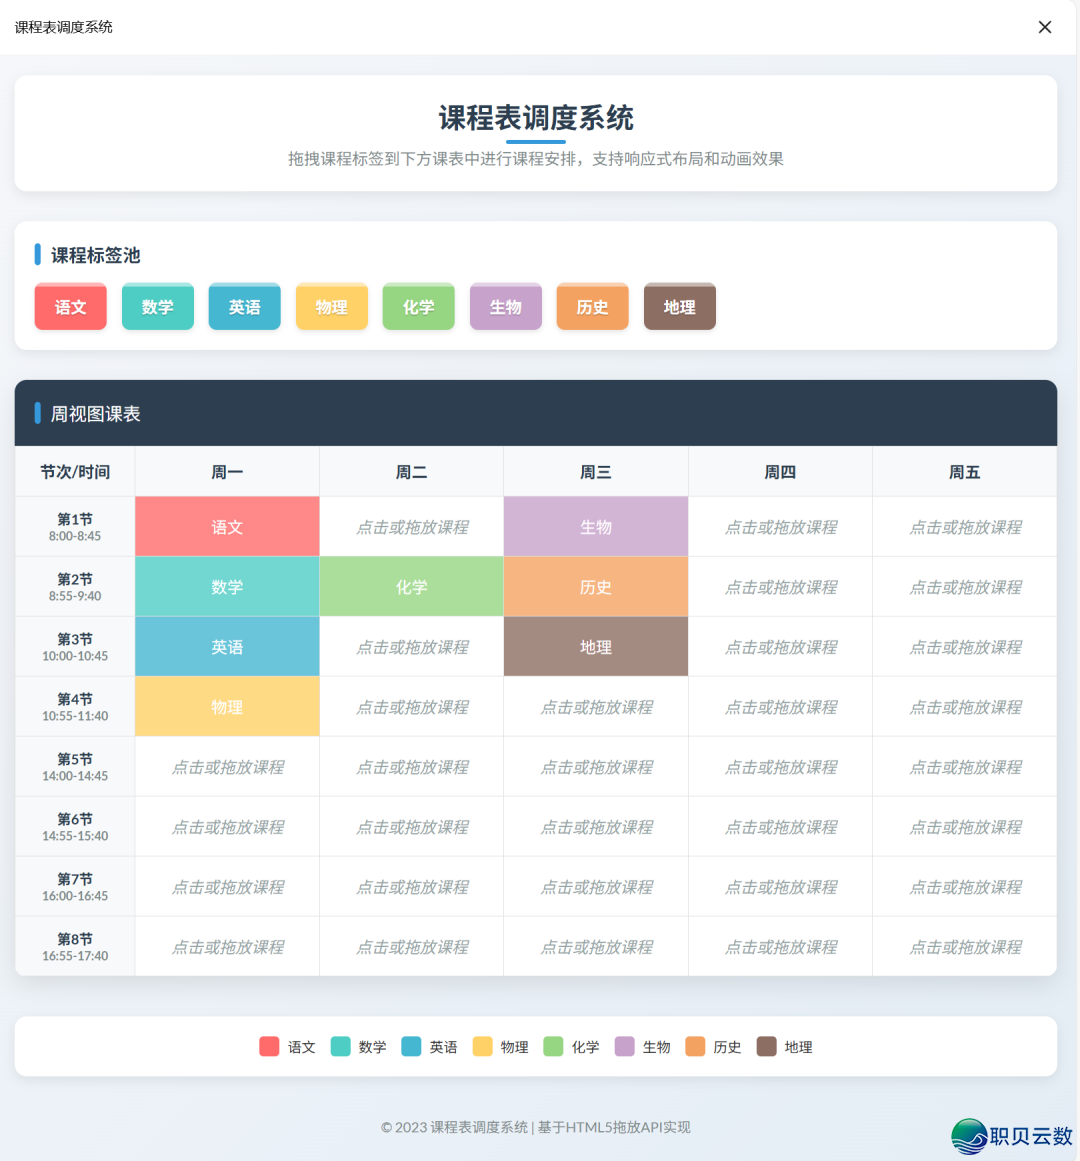Image resolution: width=1080 pixels, height=1161 pixels.
Task: Select the 物理 tag in course pool
Action: click(x=332, y=307)
